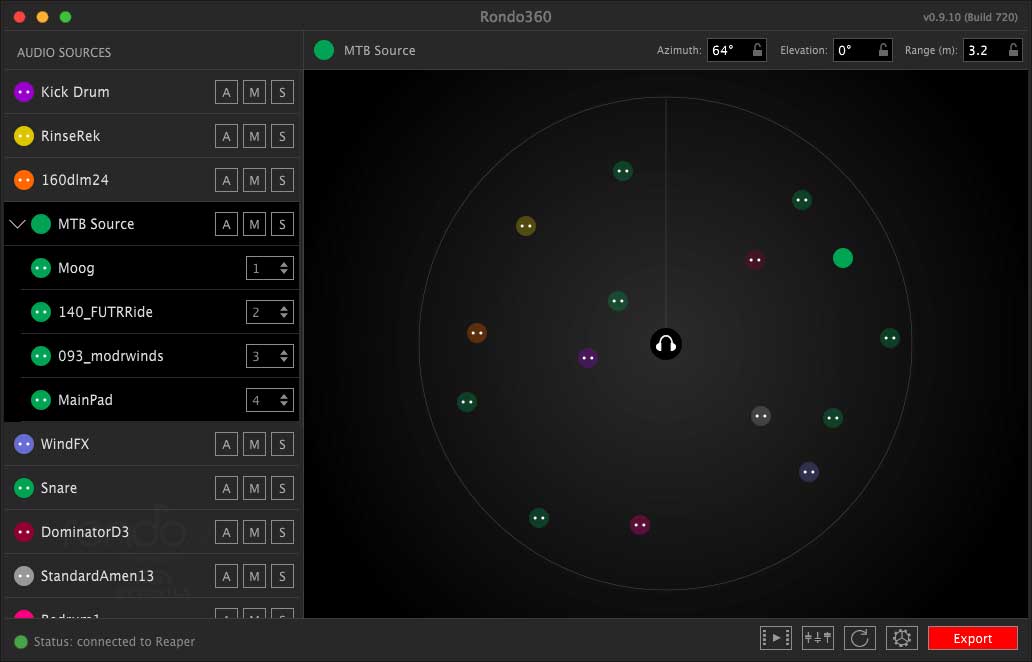This screenshot has height=662, width=1032.
Task: Click the headphones listener icon in the center
Action: click(x=666, y=345)
